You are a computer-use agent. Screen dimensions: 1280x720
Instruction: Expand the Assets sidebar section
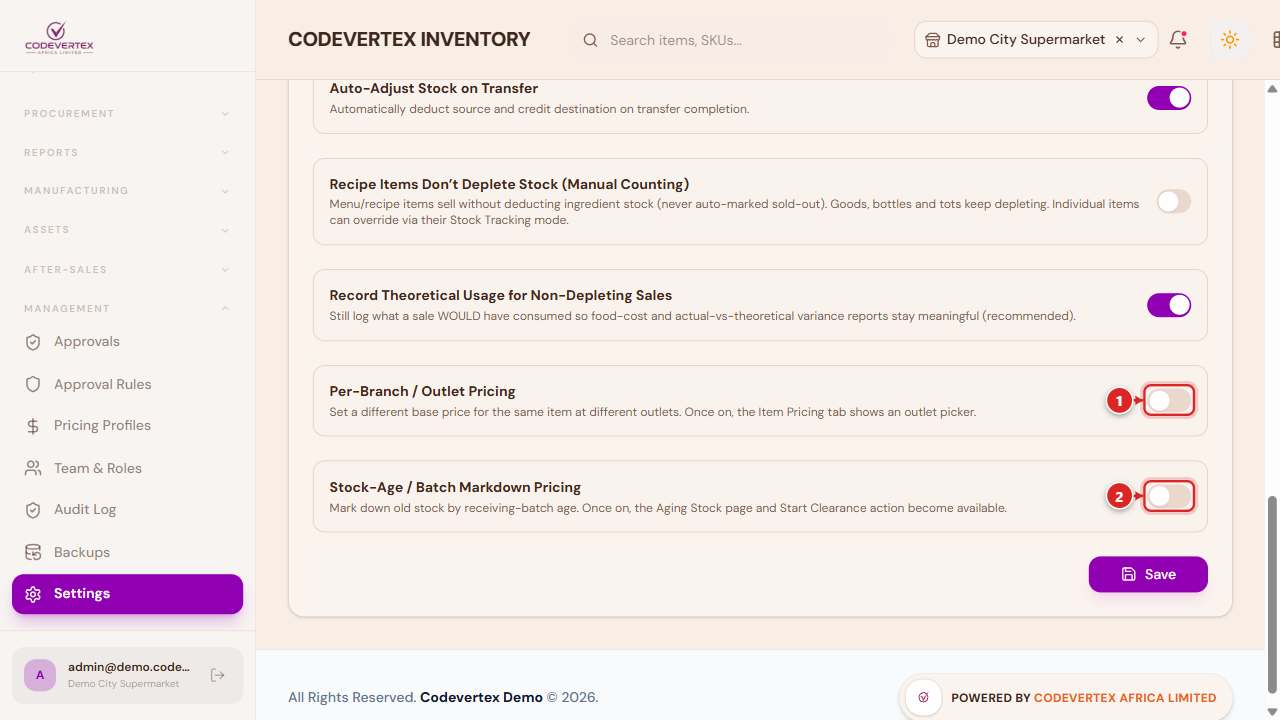pyautogui.click(x=127, y=230)
